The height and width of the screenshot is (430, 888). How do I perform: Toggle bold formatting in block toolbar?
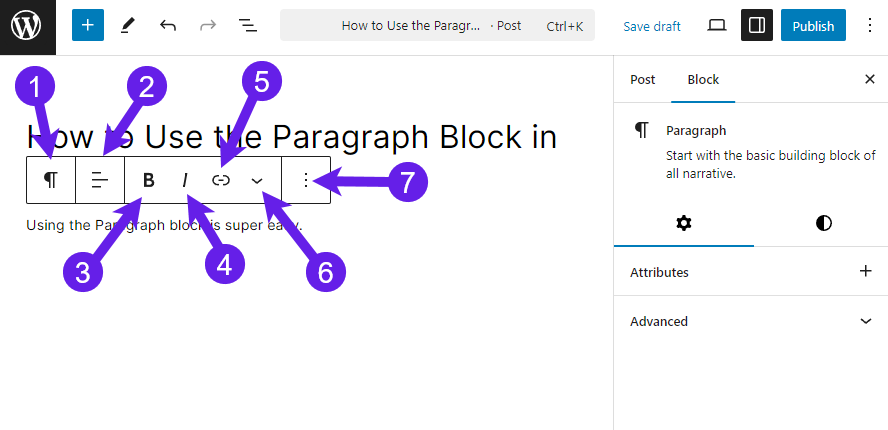pos(148,180)
